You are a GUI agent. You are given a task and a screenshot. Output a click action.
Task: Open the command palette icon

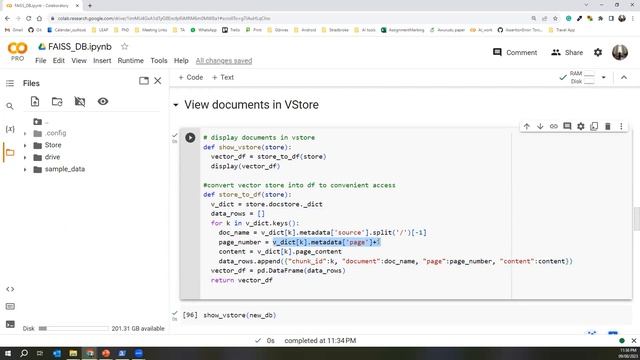[x=10, y=307]
